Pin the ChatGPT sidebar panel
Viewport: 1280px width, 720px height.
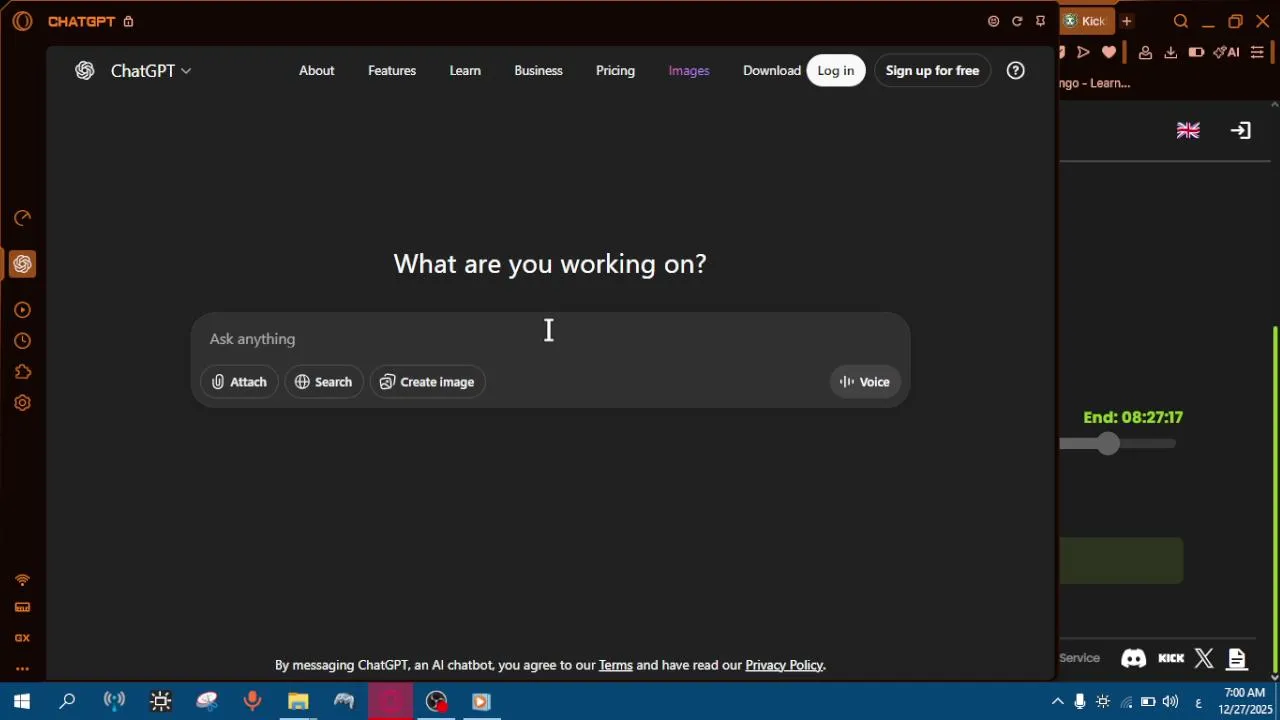pos(1041,21)
